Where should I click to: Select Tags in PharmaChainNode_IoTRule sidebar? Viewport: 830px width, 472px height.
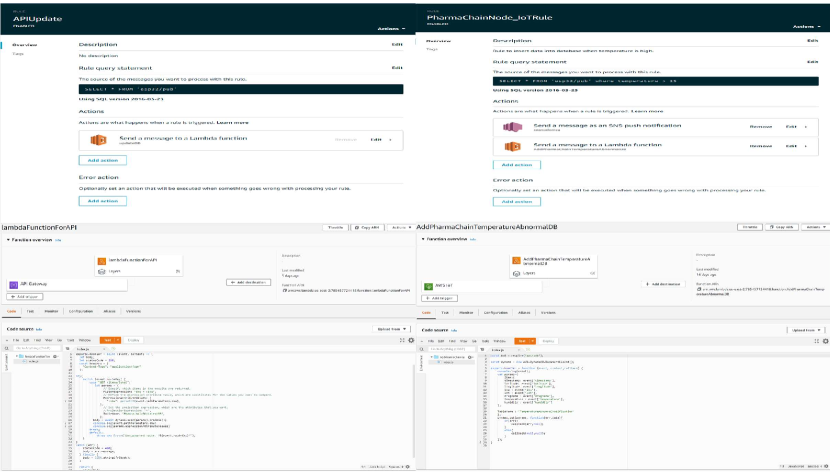click(432, 49)
